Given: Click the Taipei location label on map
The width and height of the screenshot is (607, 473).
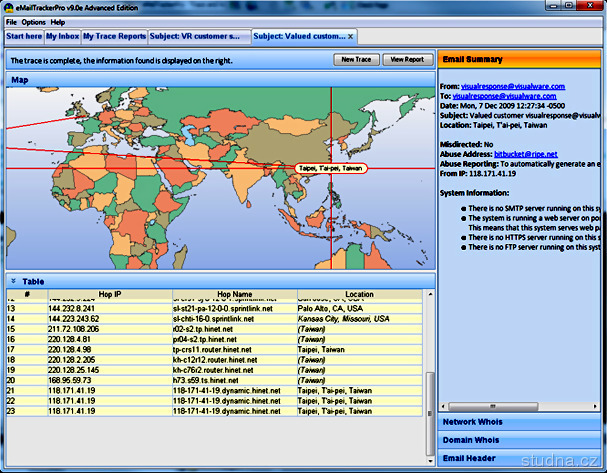Looking at the screenshot, I should point(331,168).
